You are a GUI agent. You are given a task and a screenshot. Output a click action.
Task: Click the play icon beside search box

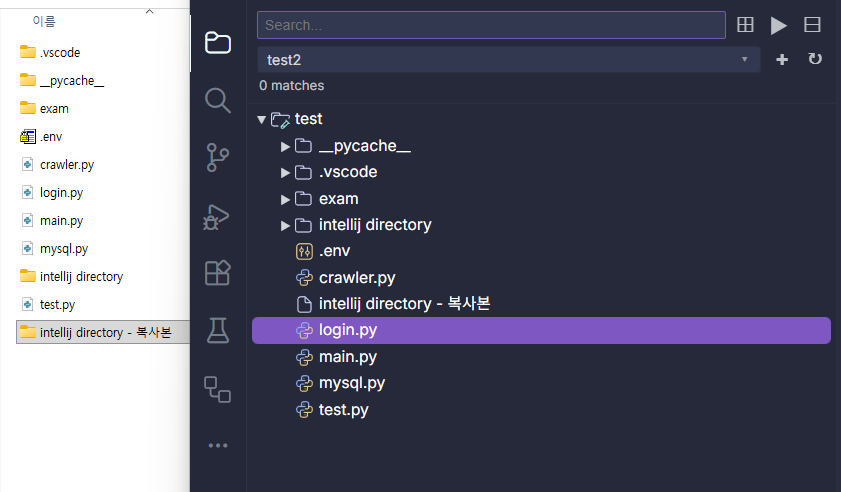(x=778, y=25)
